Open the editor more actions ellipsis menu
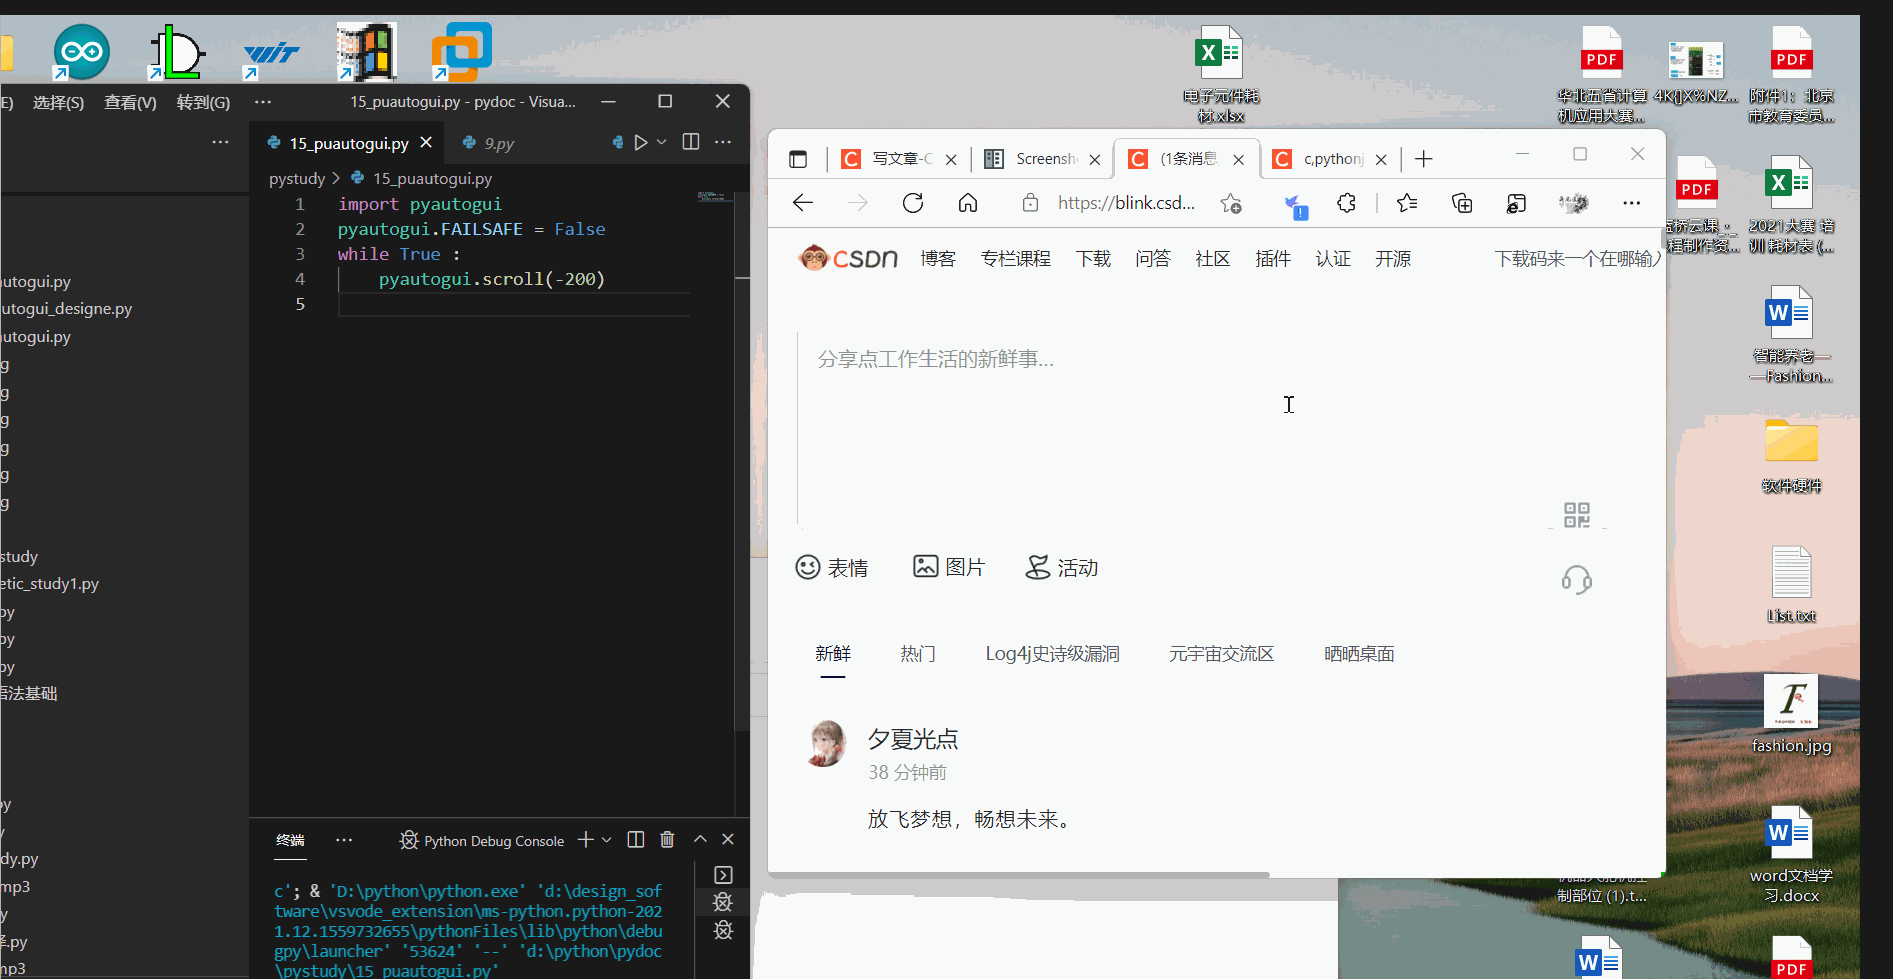 click(723, 142)
